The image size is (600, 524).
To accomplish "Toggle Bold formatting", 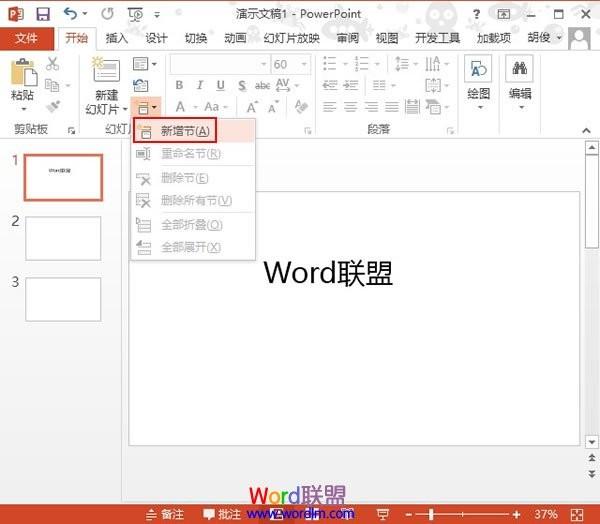I will click(x=179, y=85).
